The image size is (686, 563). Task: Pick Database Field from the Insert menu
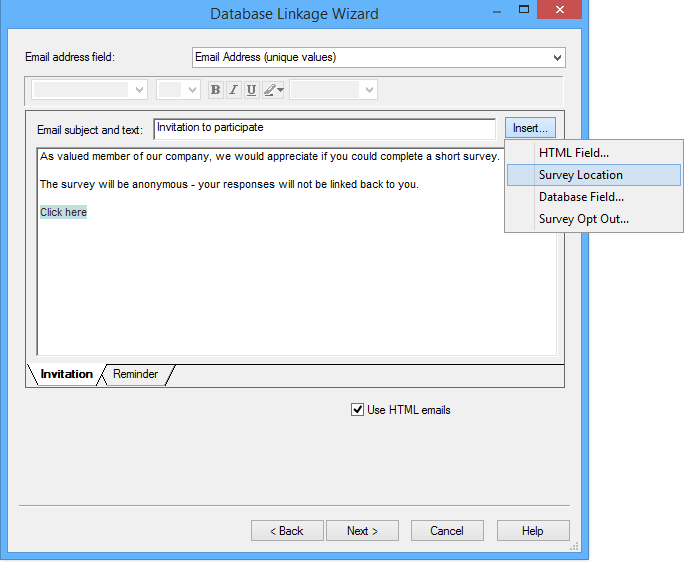[x=581, y=197]
